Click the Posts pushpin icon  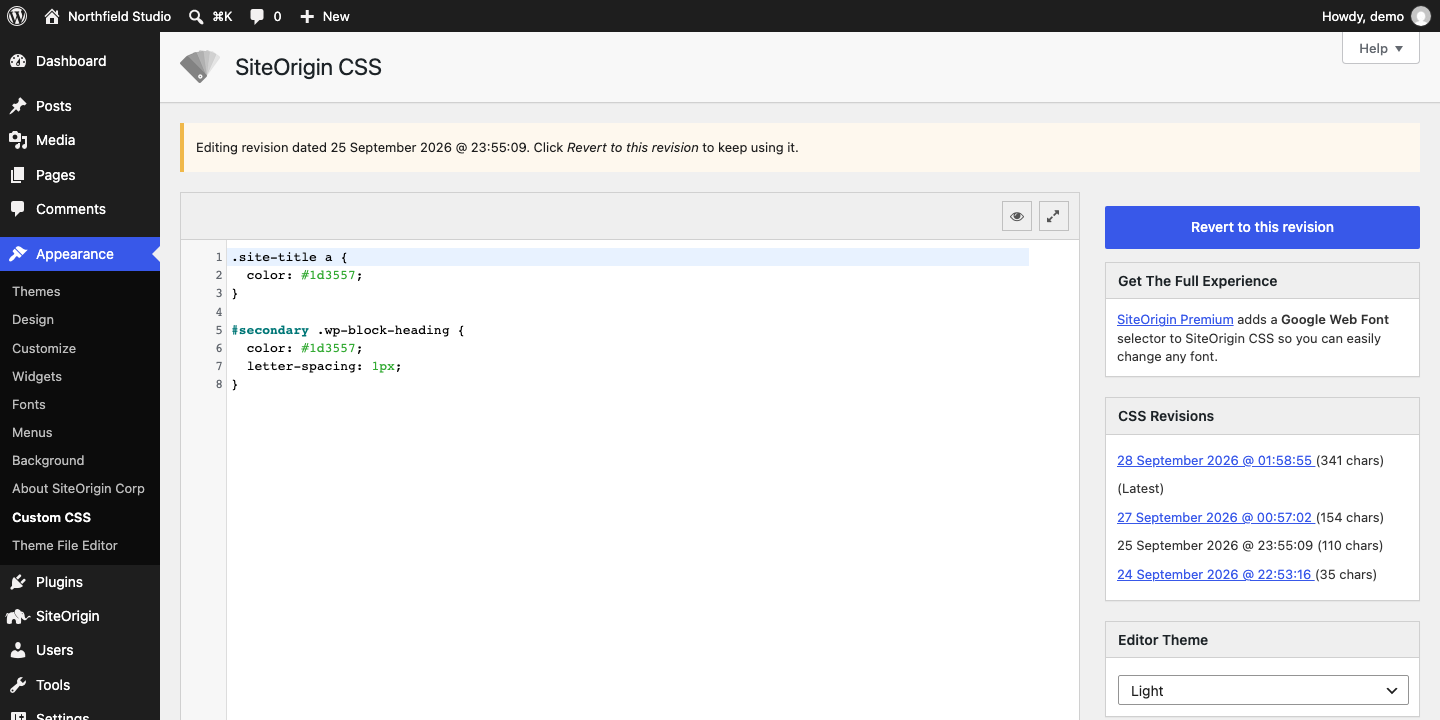pos(18,106)
